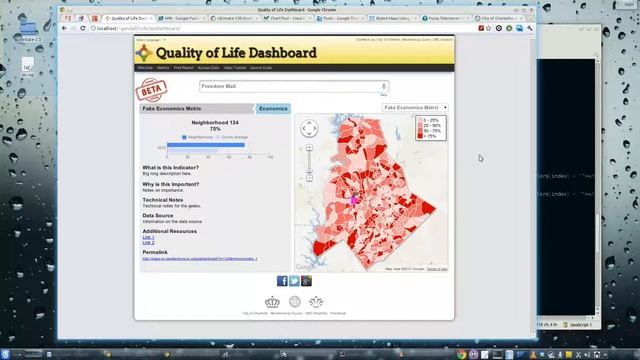
Task: Switch to the Ultimate CSS Gradient tab
Action: click(234, 18)
